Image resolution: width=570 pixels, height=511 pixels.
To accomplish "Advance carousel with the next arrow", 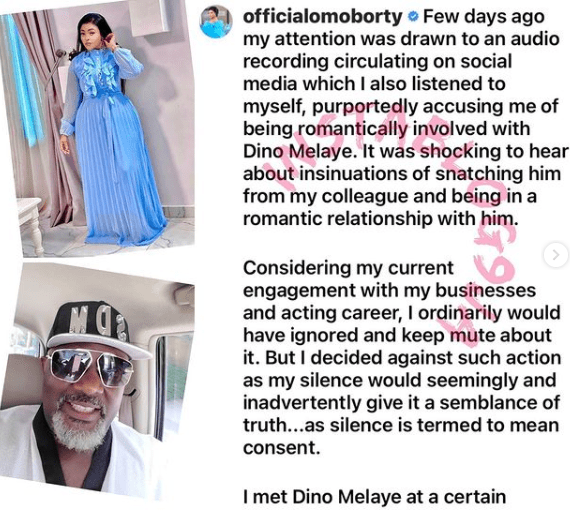I will tap(555, 256).
